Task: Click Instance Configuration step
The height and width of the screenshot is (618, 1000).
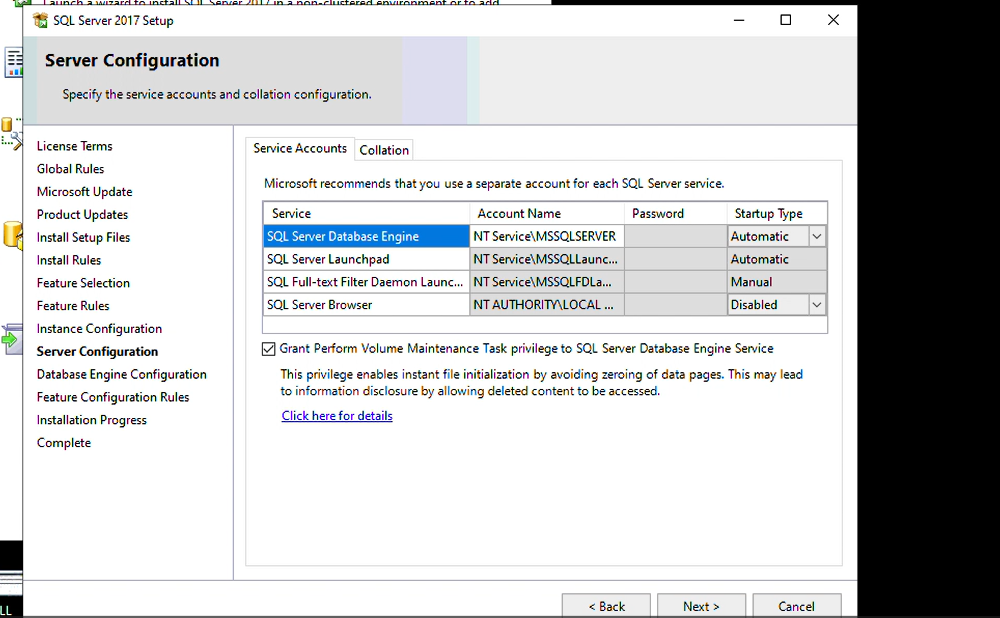Action: click(99, 329)
